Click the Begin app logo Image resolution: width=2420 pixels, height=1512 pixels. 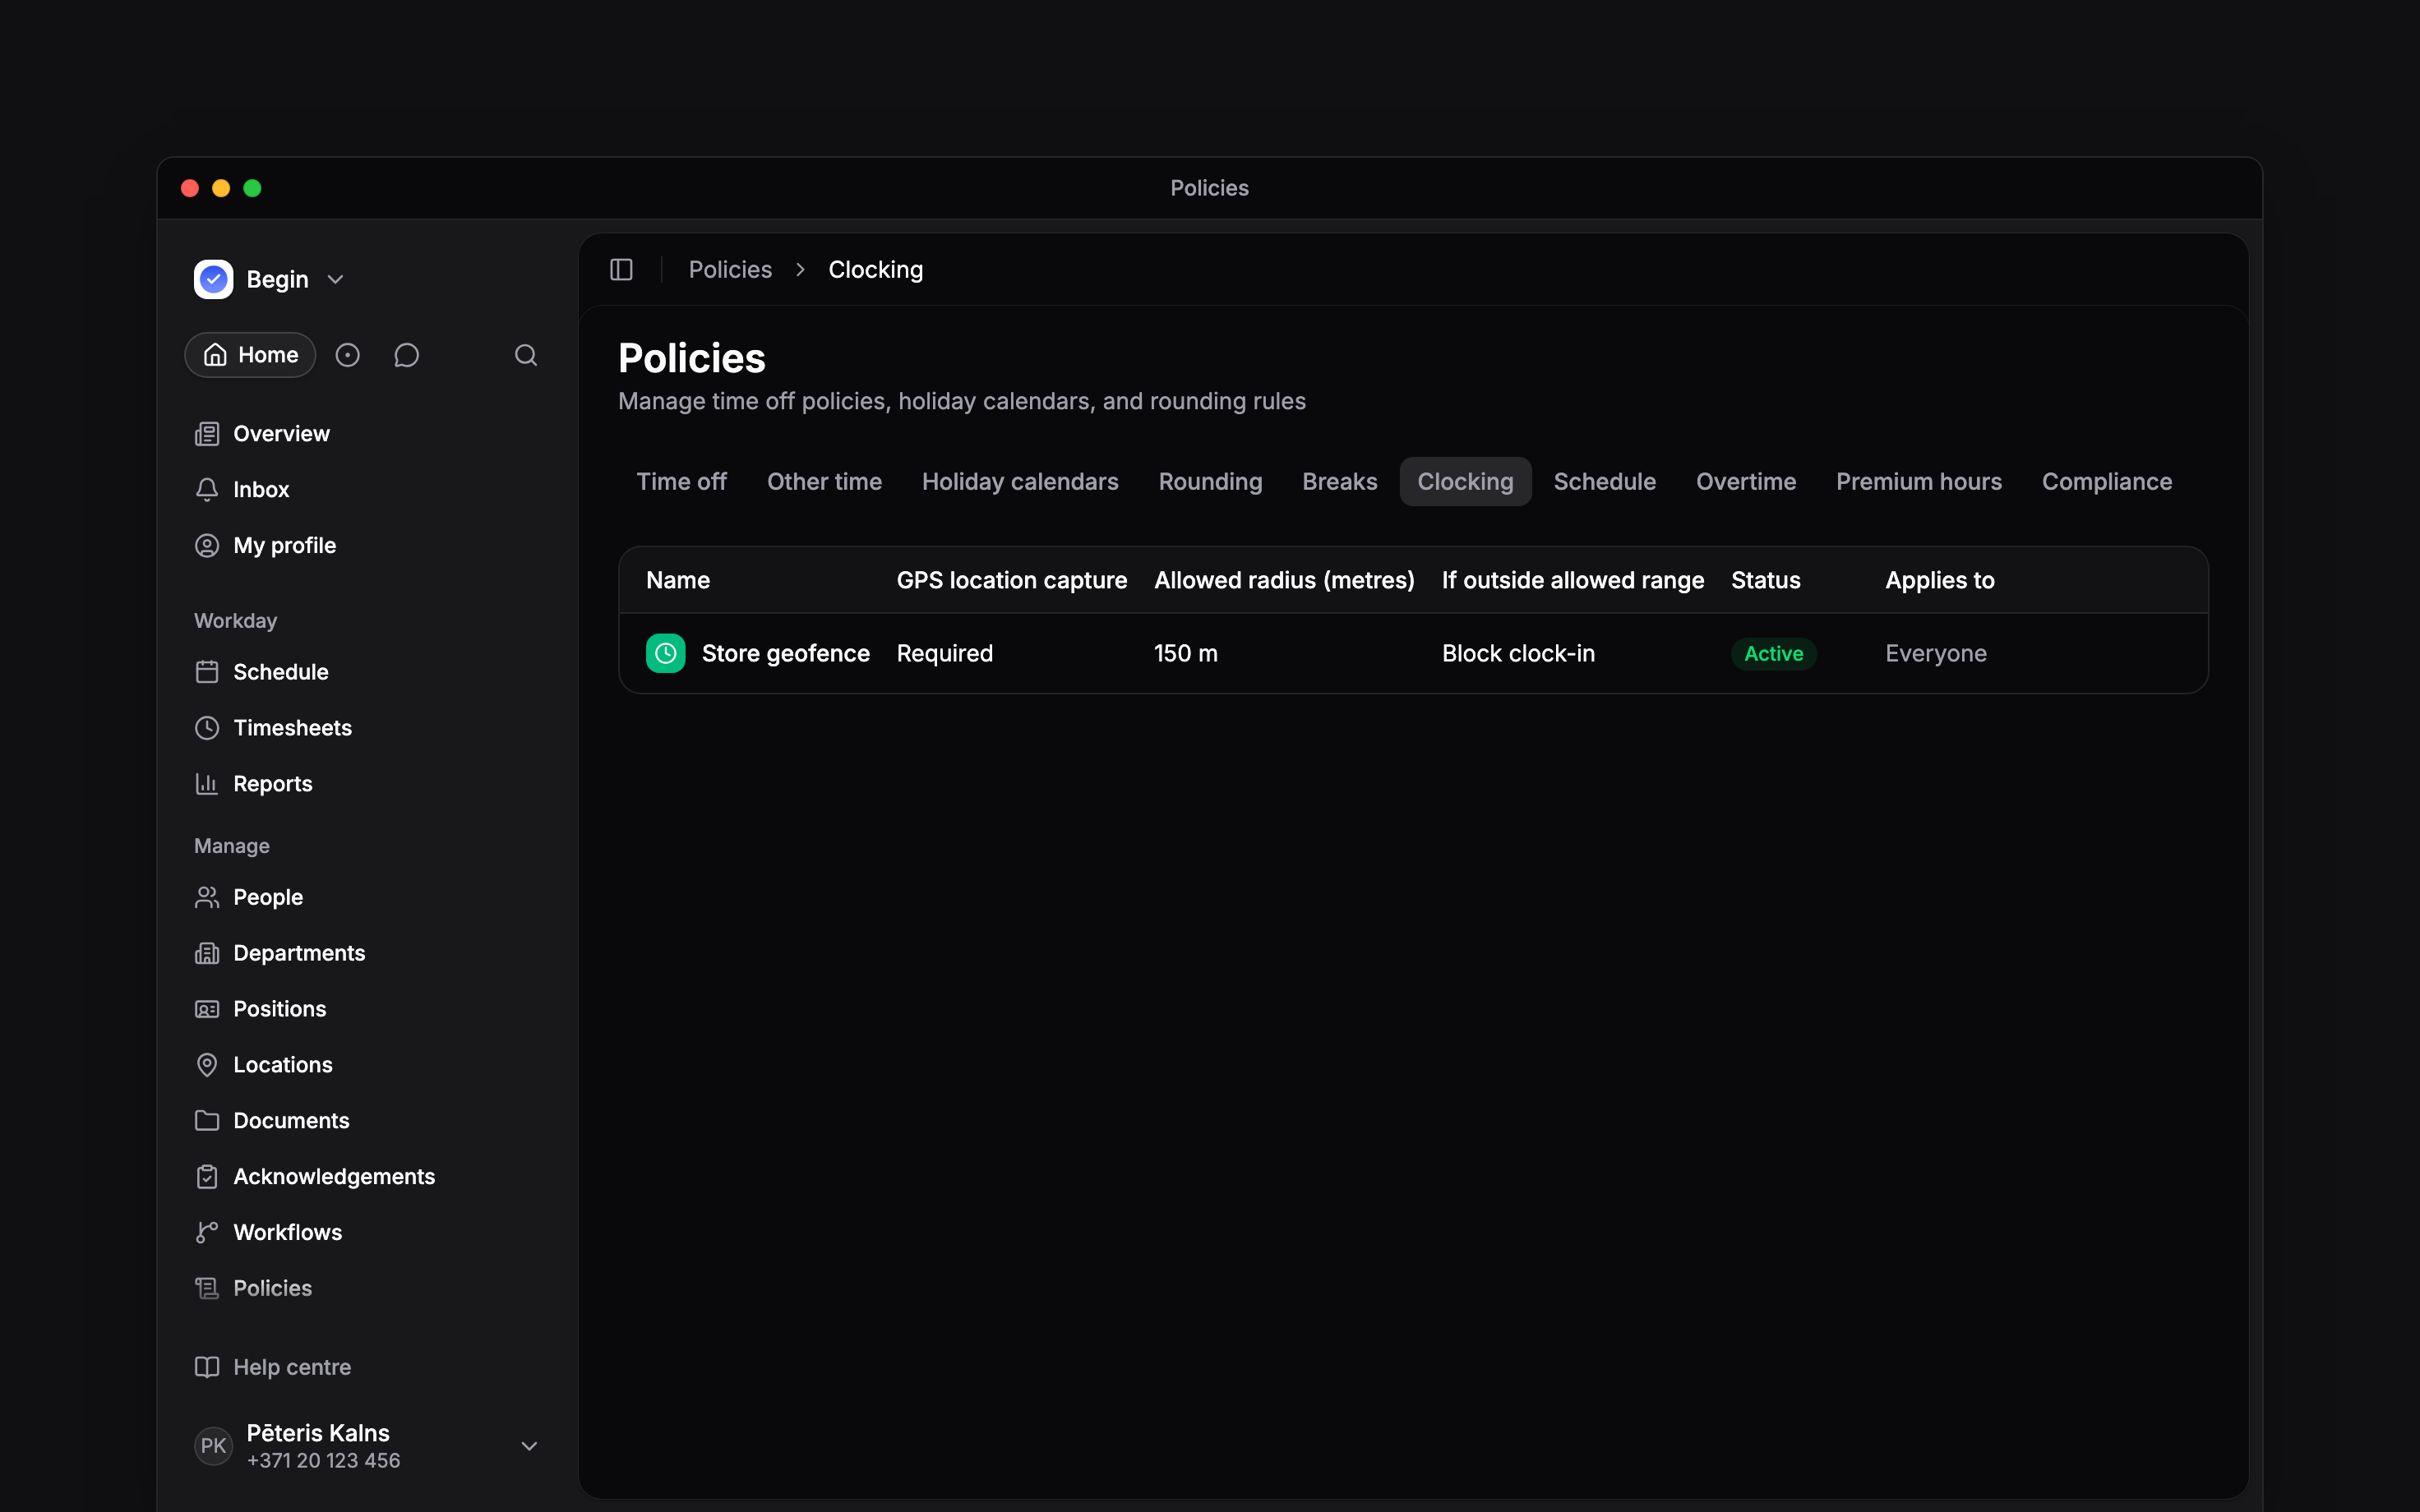213,280
